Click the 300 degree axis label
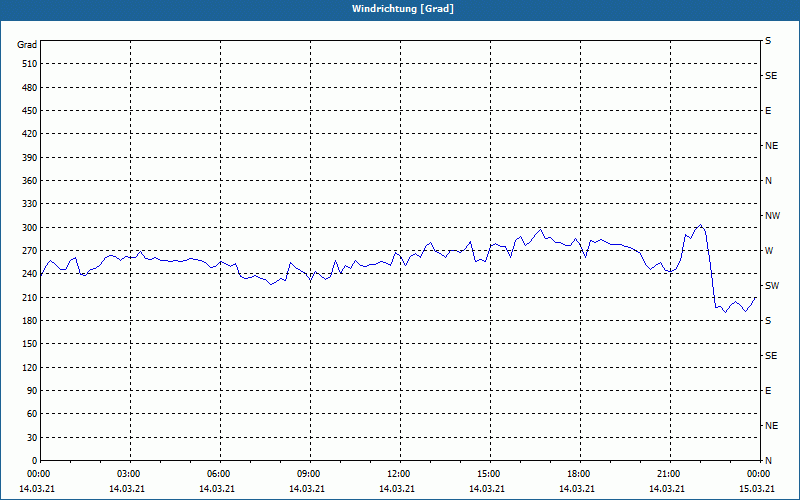The width and height of the screenshot is (800, 500). pyautogui.click(x=30, y=228)
